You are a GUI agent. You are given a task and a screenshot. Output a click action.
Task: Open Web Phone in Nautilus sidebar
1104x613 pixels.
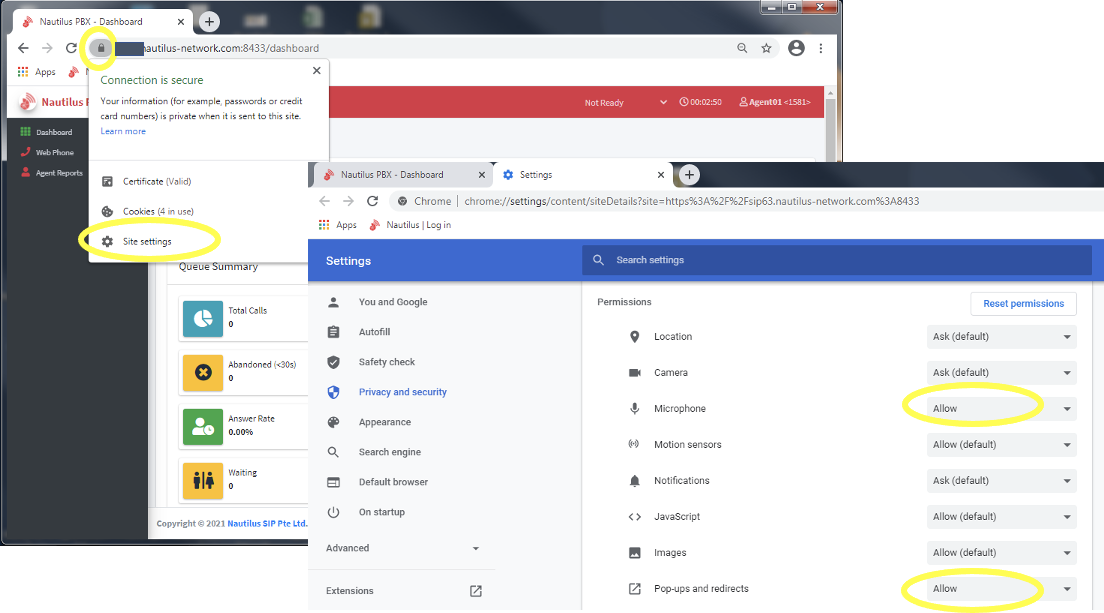click(46, 152)
